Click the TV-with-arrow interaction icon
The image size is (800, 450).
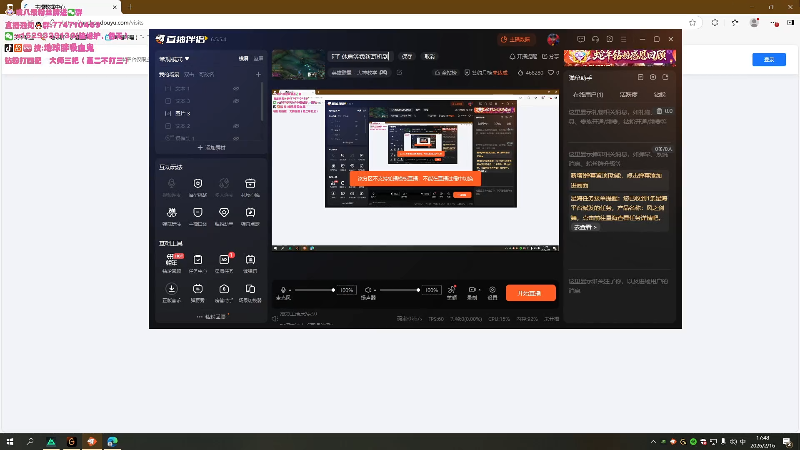coord(250,213)
